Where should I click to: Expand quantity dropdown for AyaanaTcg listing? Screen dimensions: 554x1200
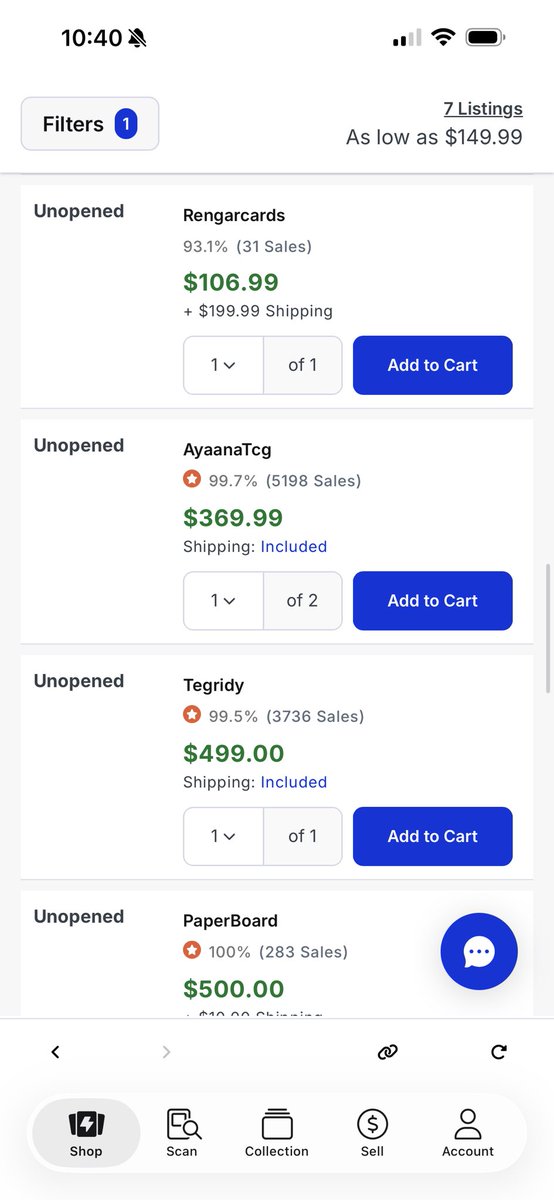(223, 601)
